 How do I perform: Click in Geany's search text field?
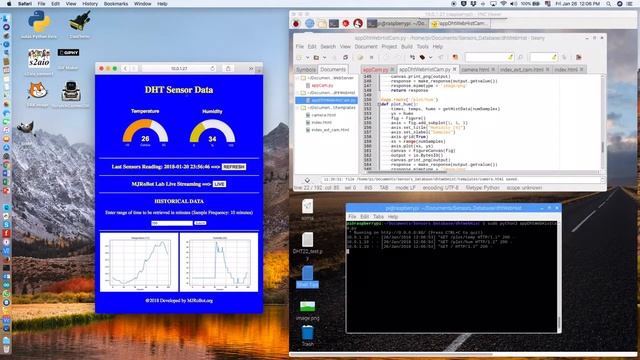489,58
